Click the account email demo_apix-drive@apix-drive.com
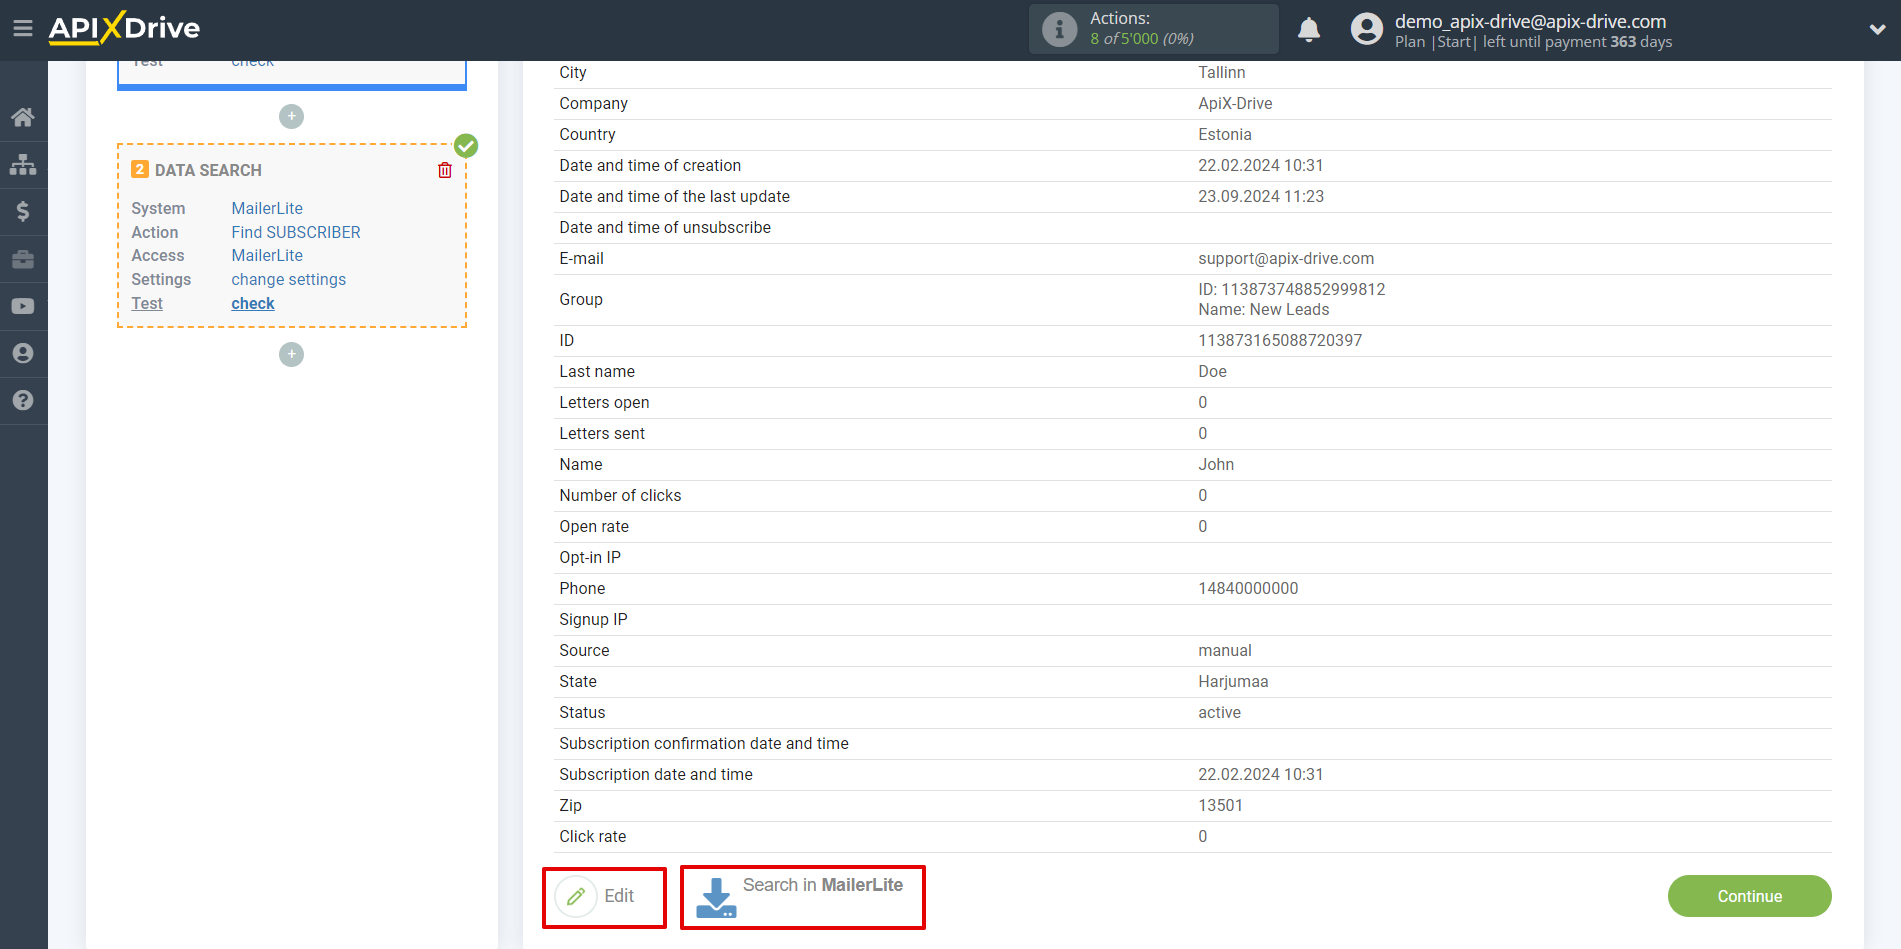Viewport: 1901px width, 949px height. (1530, 21)
